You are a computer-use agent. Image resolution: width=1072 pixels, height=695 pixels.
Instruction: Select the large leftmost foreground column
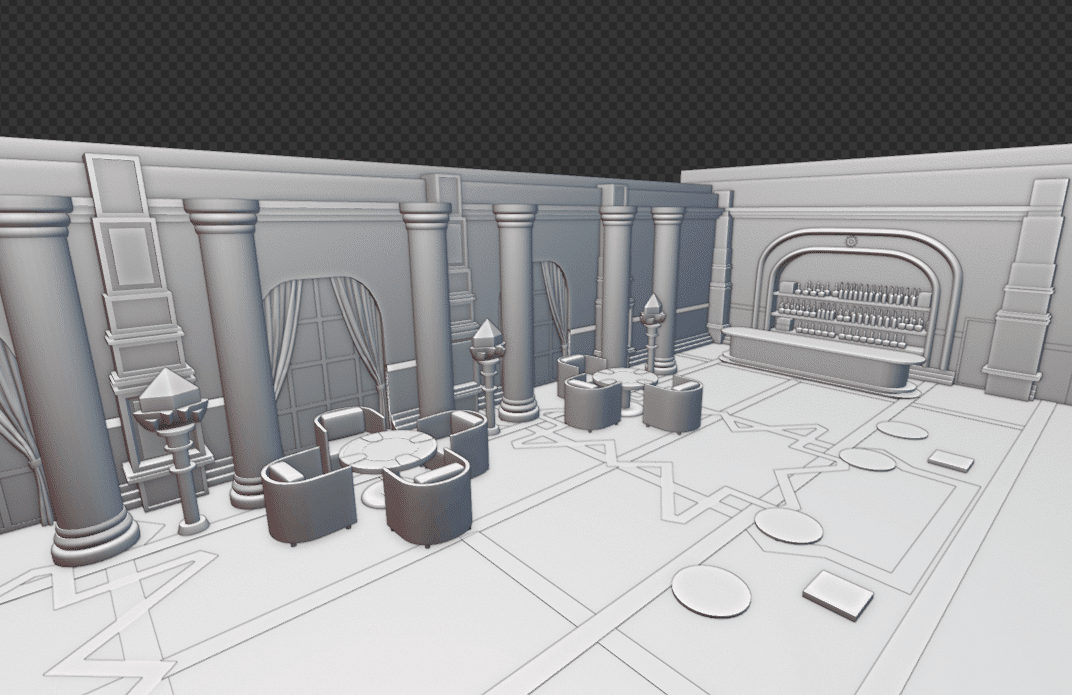click(62, 379)
